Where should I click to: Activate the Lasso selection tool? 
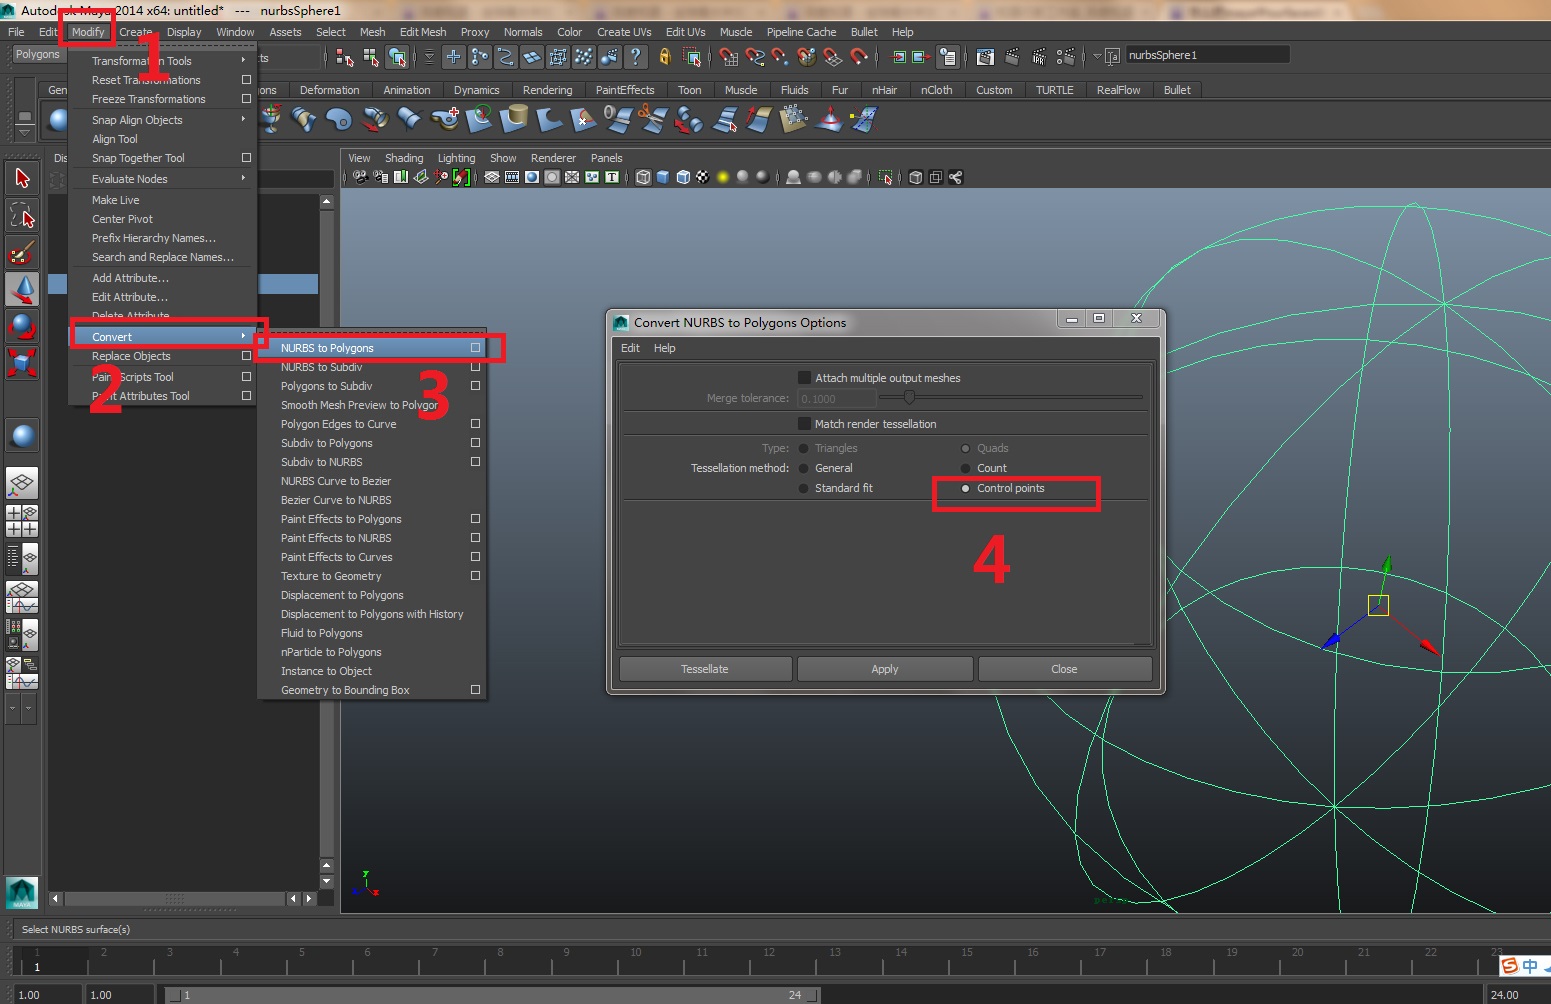22,214
